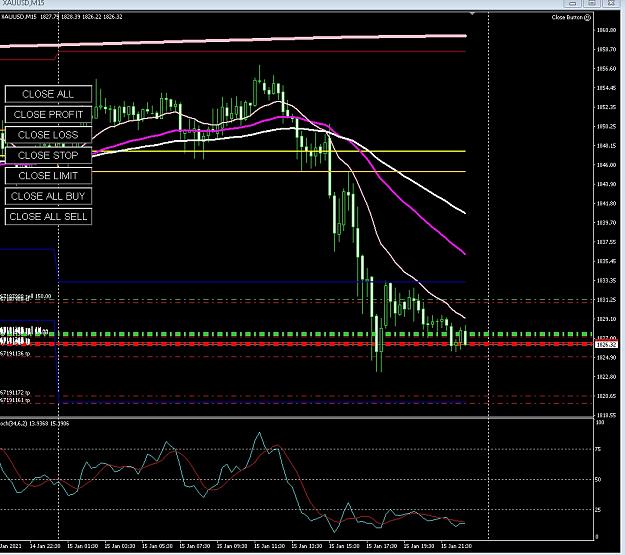Screen dimensions: 625x555
Task: Click the 1833.35 price scale label
Action: 606,280
